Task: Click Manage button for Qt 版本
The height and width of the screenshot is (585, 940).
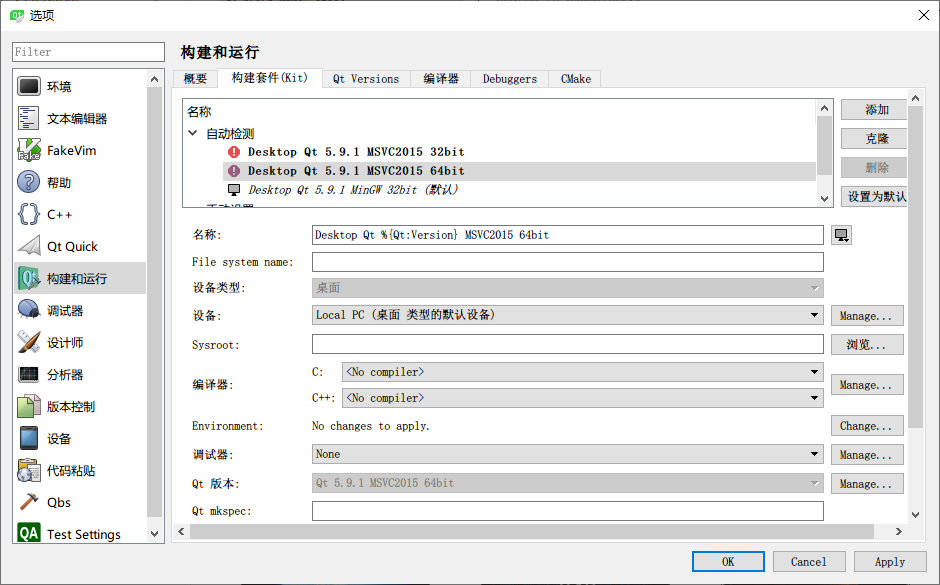Action: point(867,483)
